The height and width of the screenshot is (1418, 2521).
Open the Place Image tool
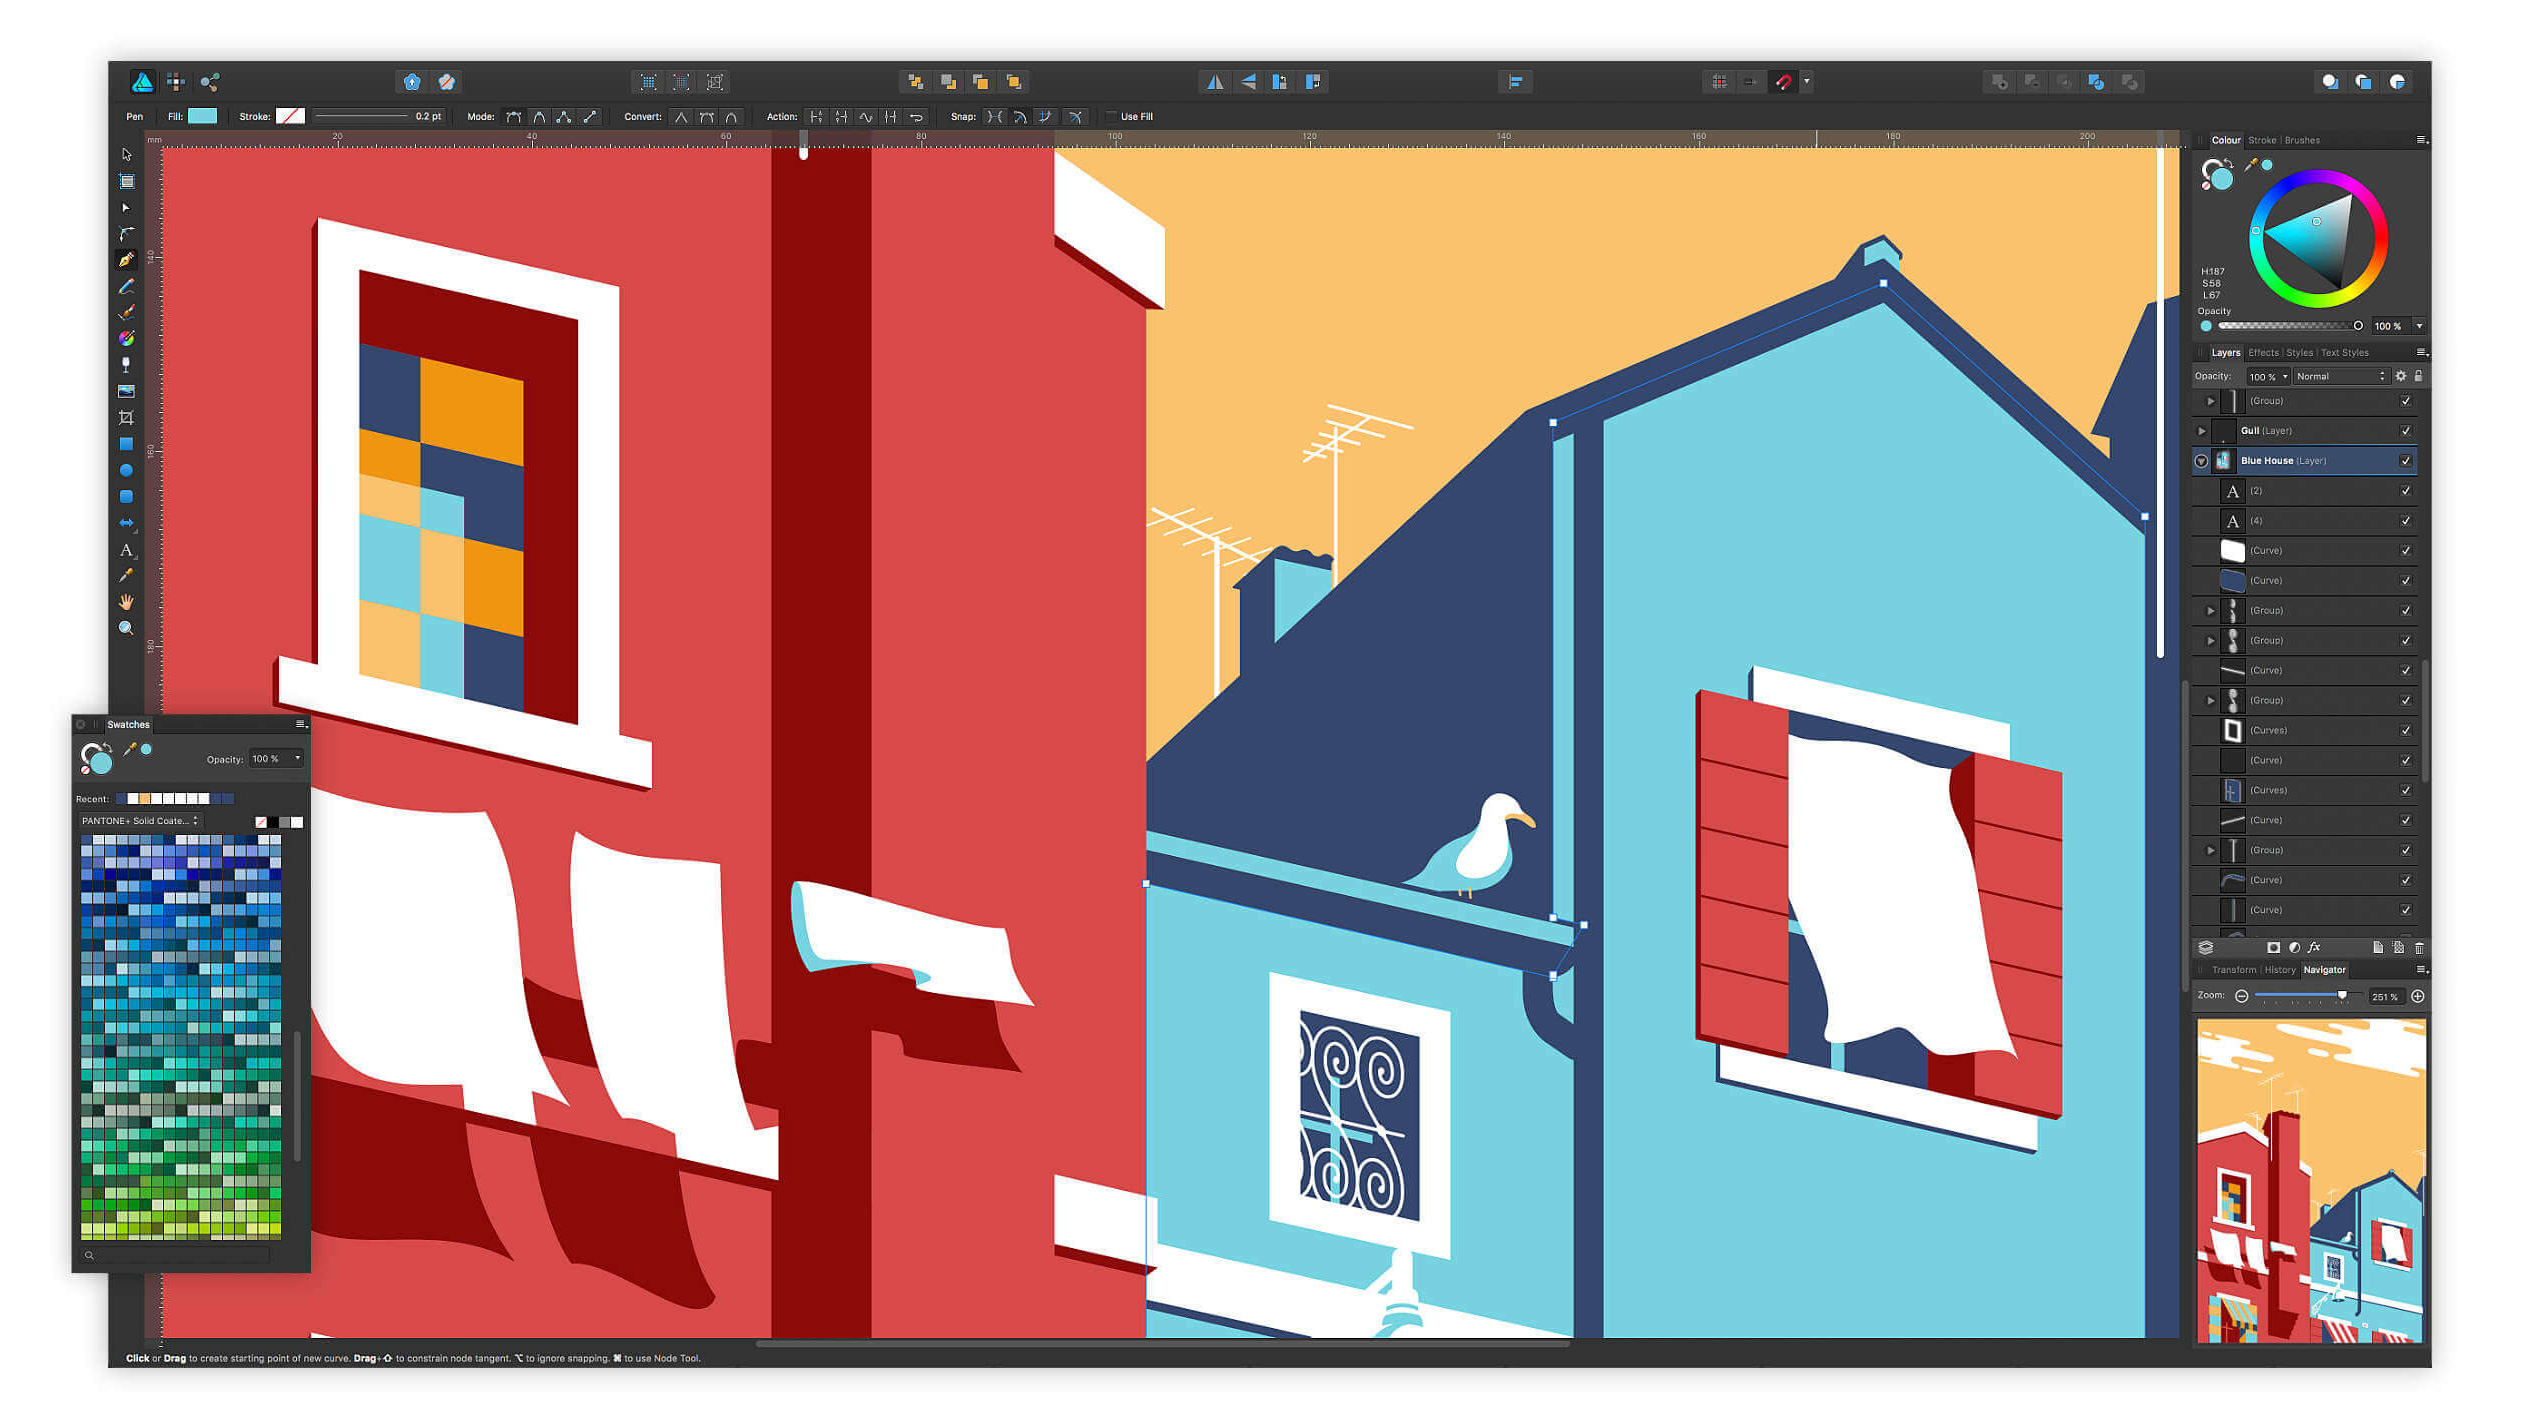(x=126, y=390)
